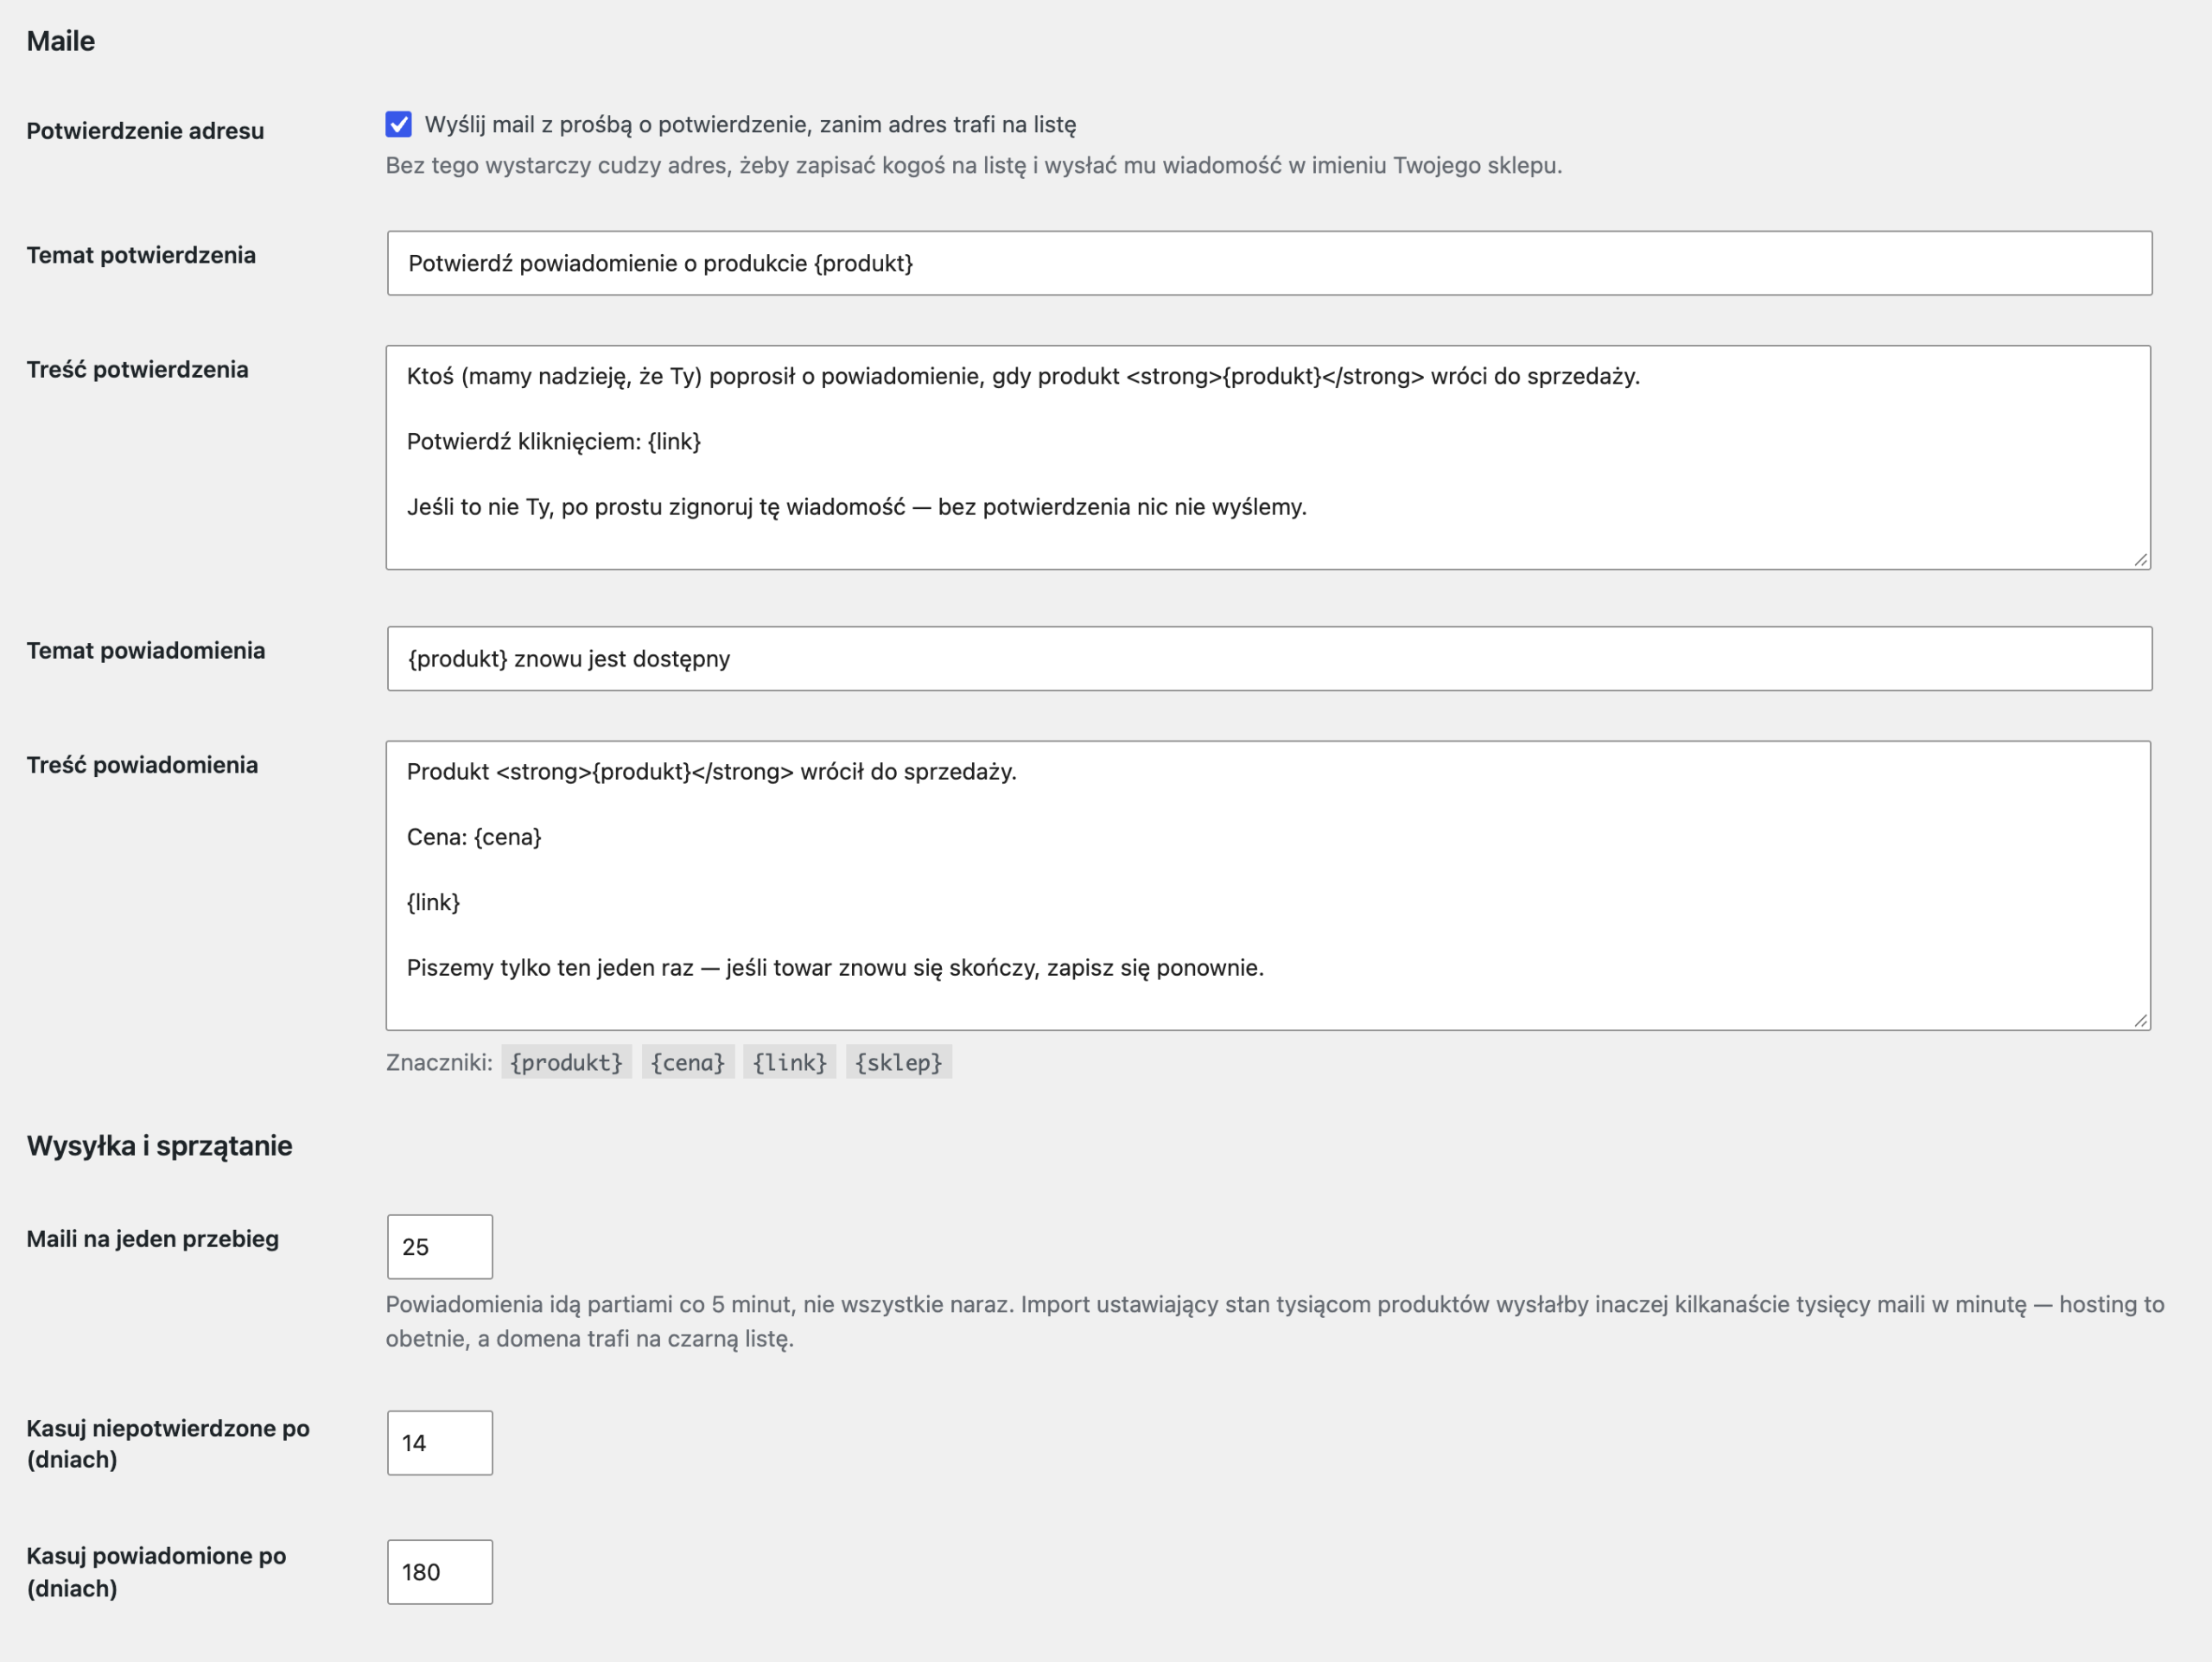Viewport: 2212px width, 1662px height.
Task: Click the Maili na jeden przebieg label
Action: pyautogui.click(x=153, y=1239)
